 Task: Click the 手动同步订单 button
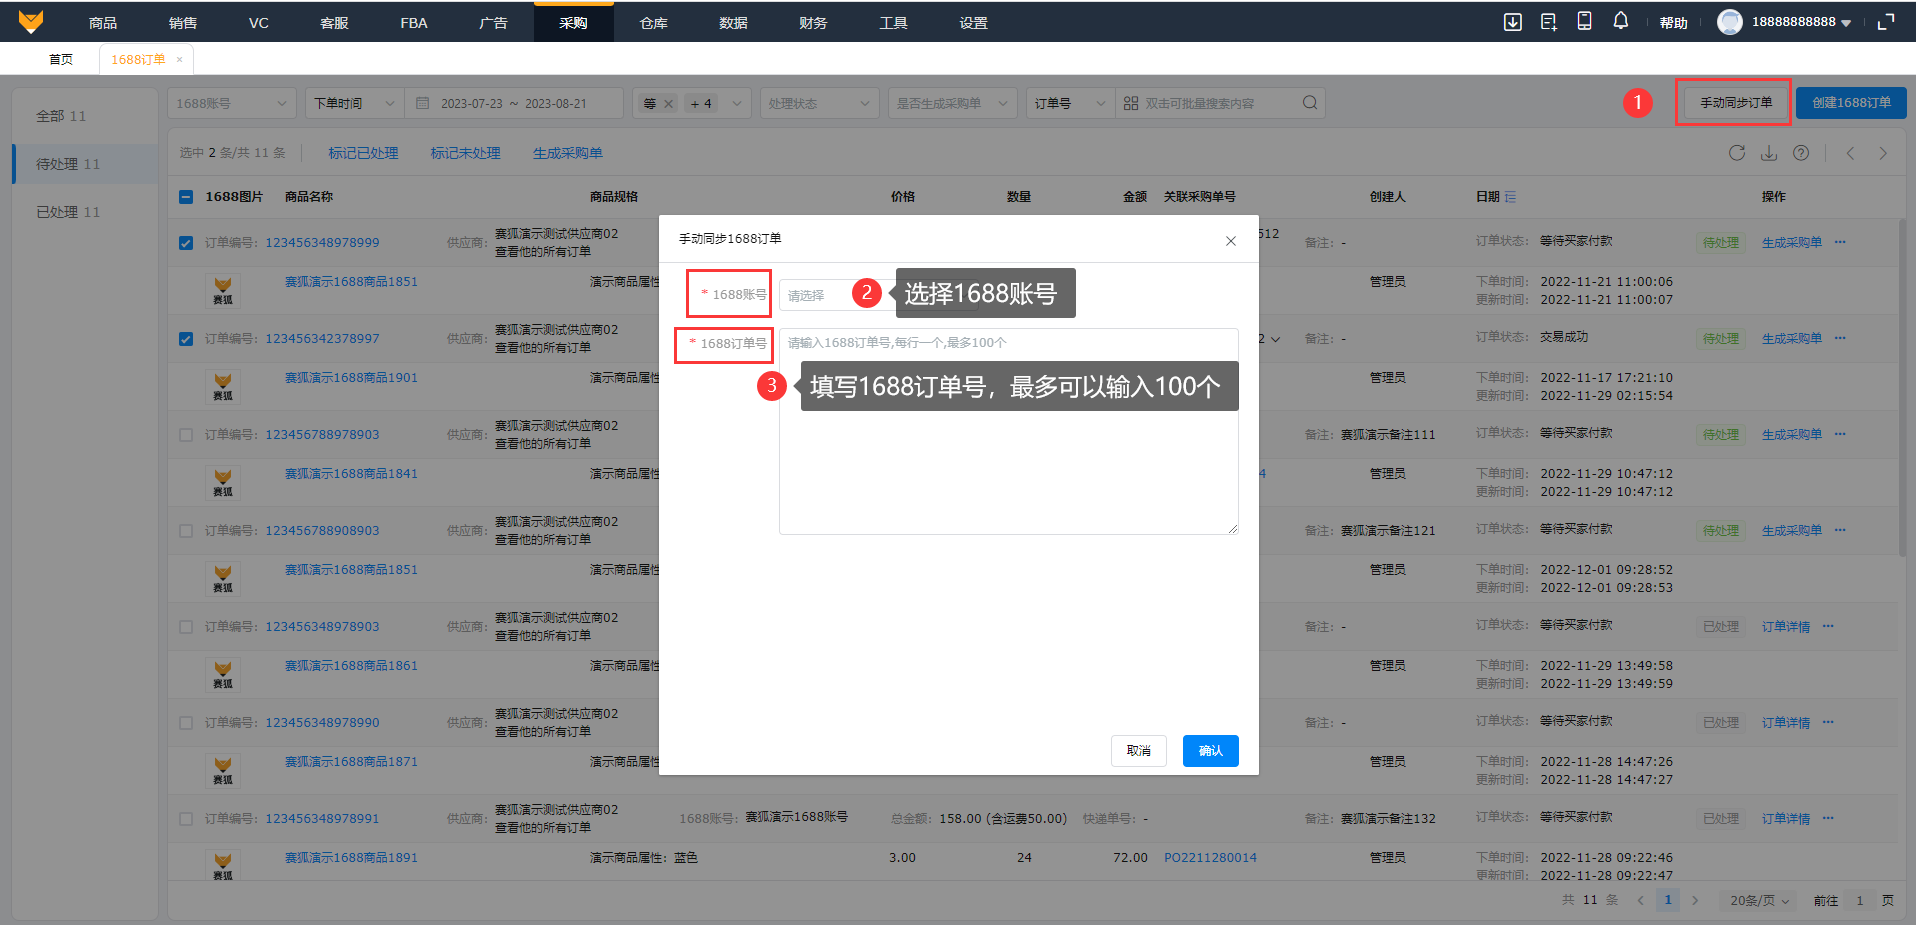click(x=1736, y=103)
